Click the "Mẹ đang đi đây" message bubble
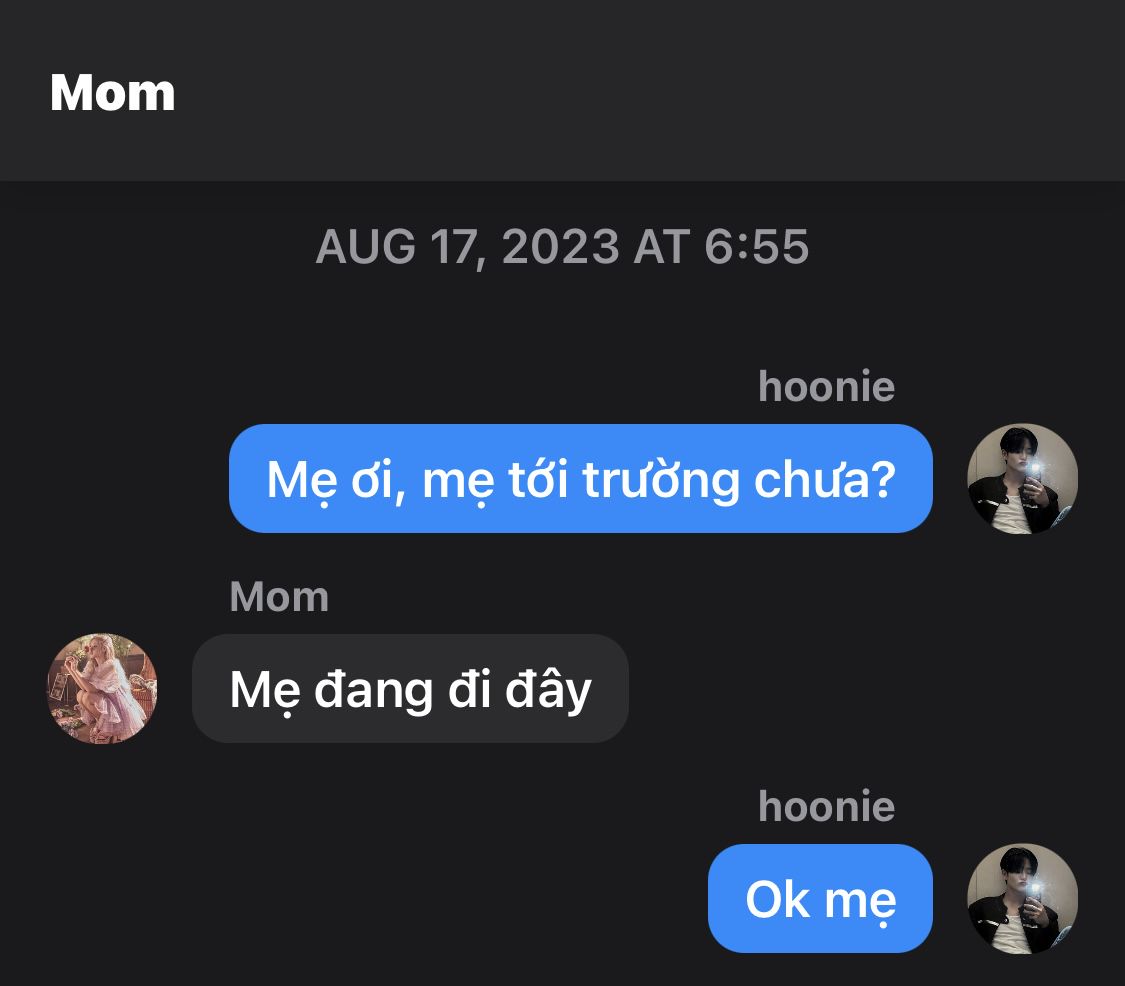This screenshot has height=986, width=1125. pyautogui.click(x=410, y=689)
